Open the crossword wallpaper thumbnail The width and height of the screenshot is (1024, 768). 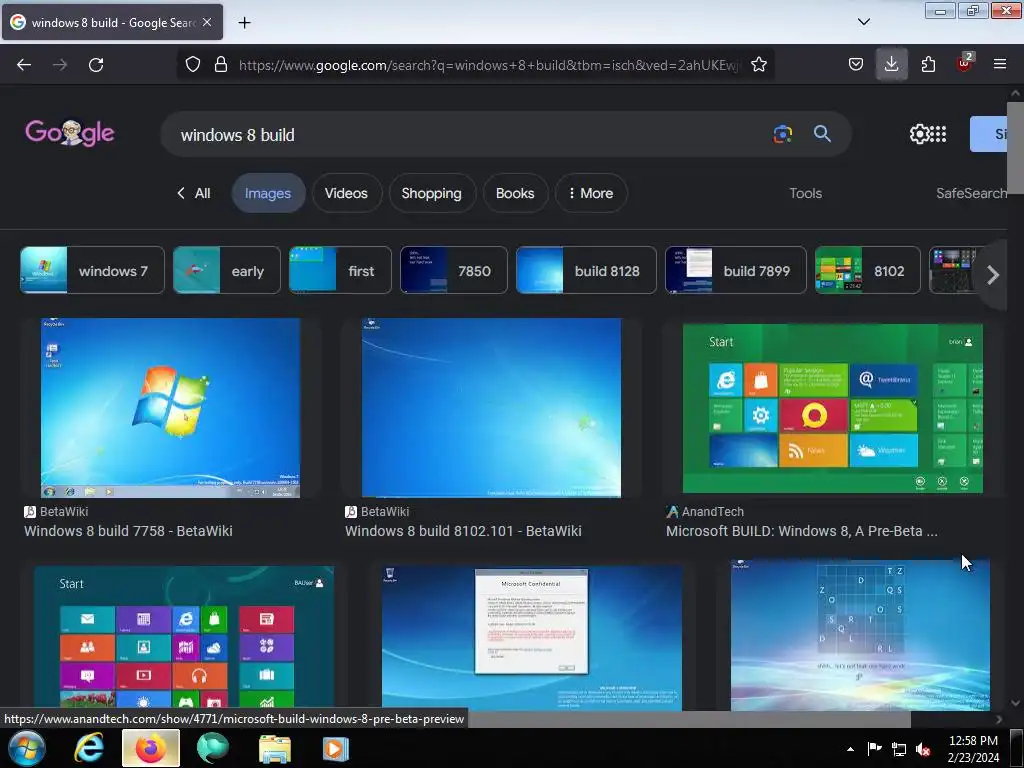click(860, 635)
